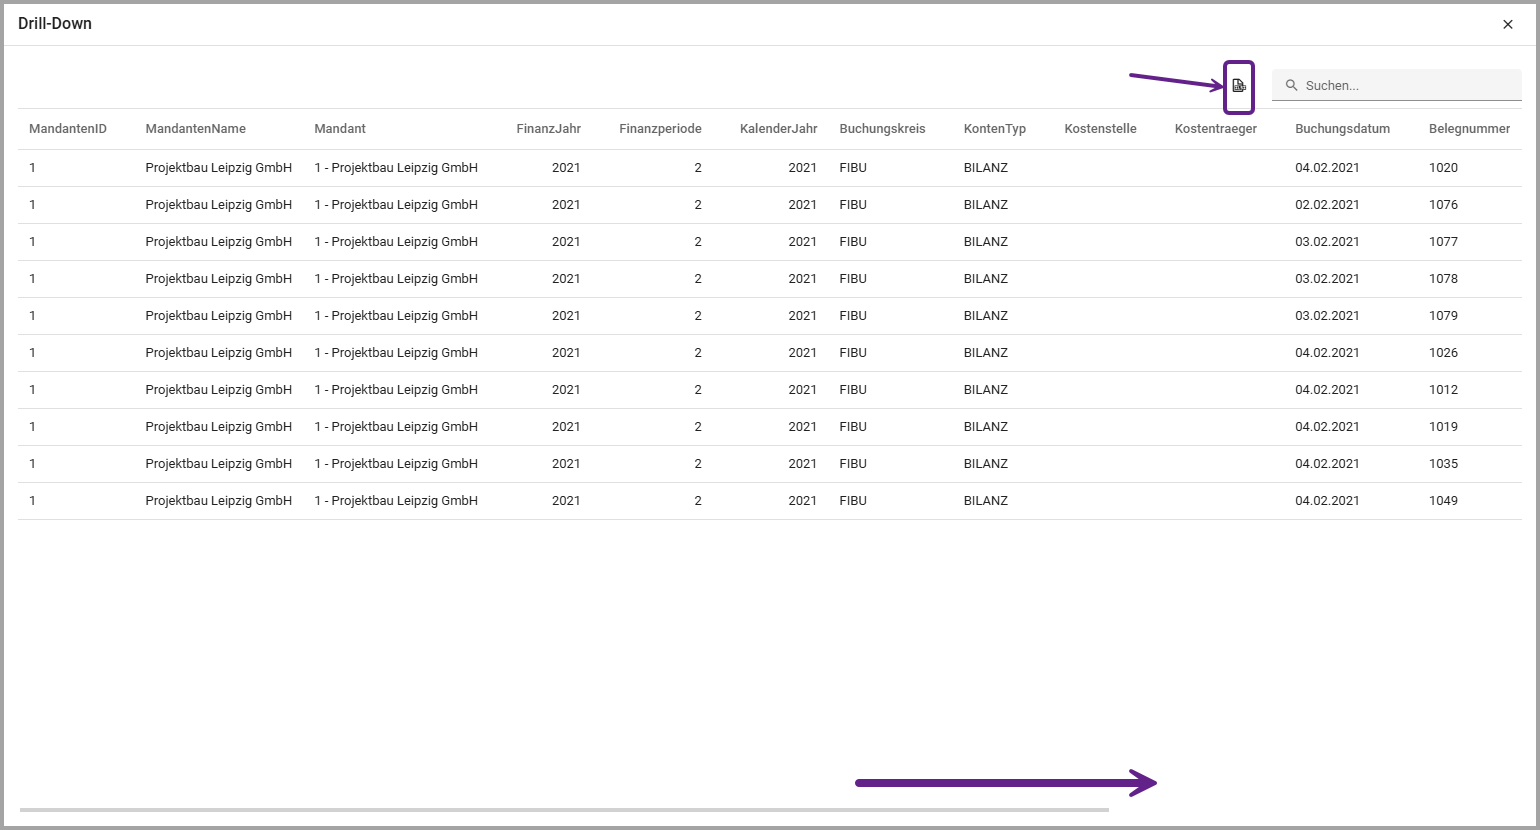Click the cell showing Belegnummer 1049
1540x830 pixels.
pos(1443,501)
